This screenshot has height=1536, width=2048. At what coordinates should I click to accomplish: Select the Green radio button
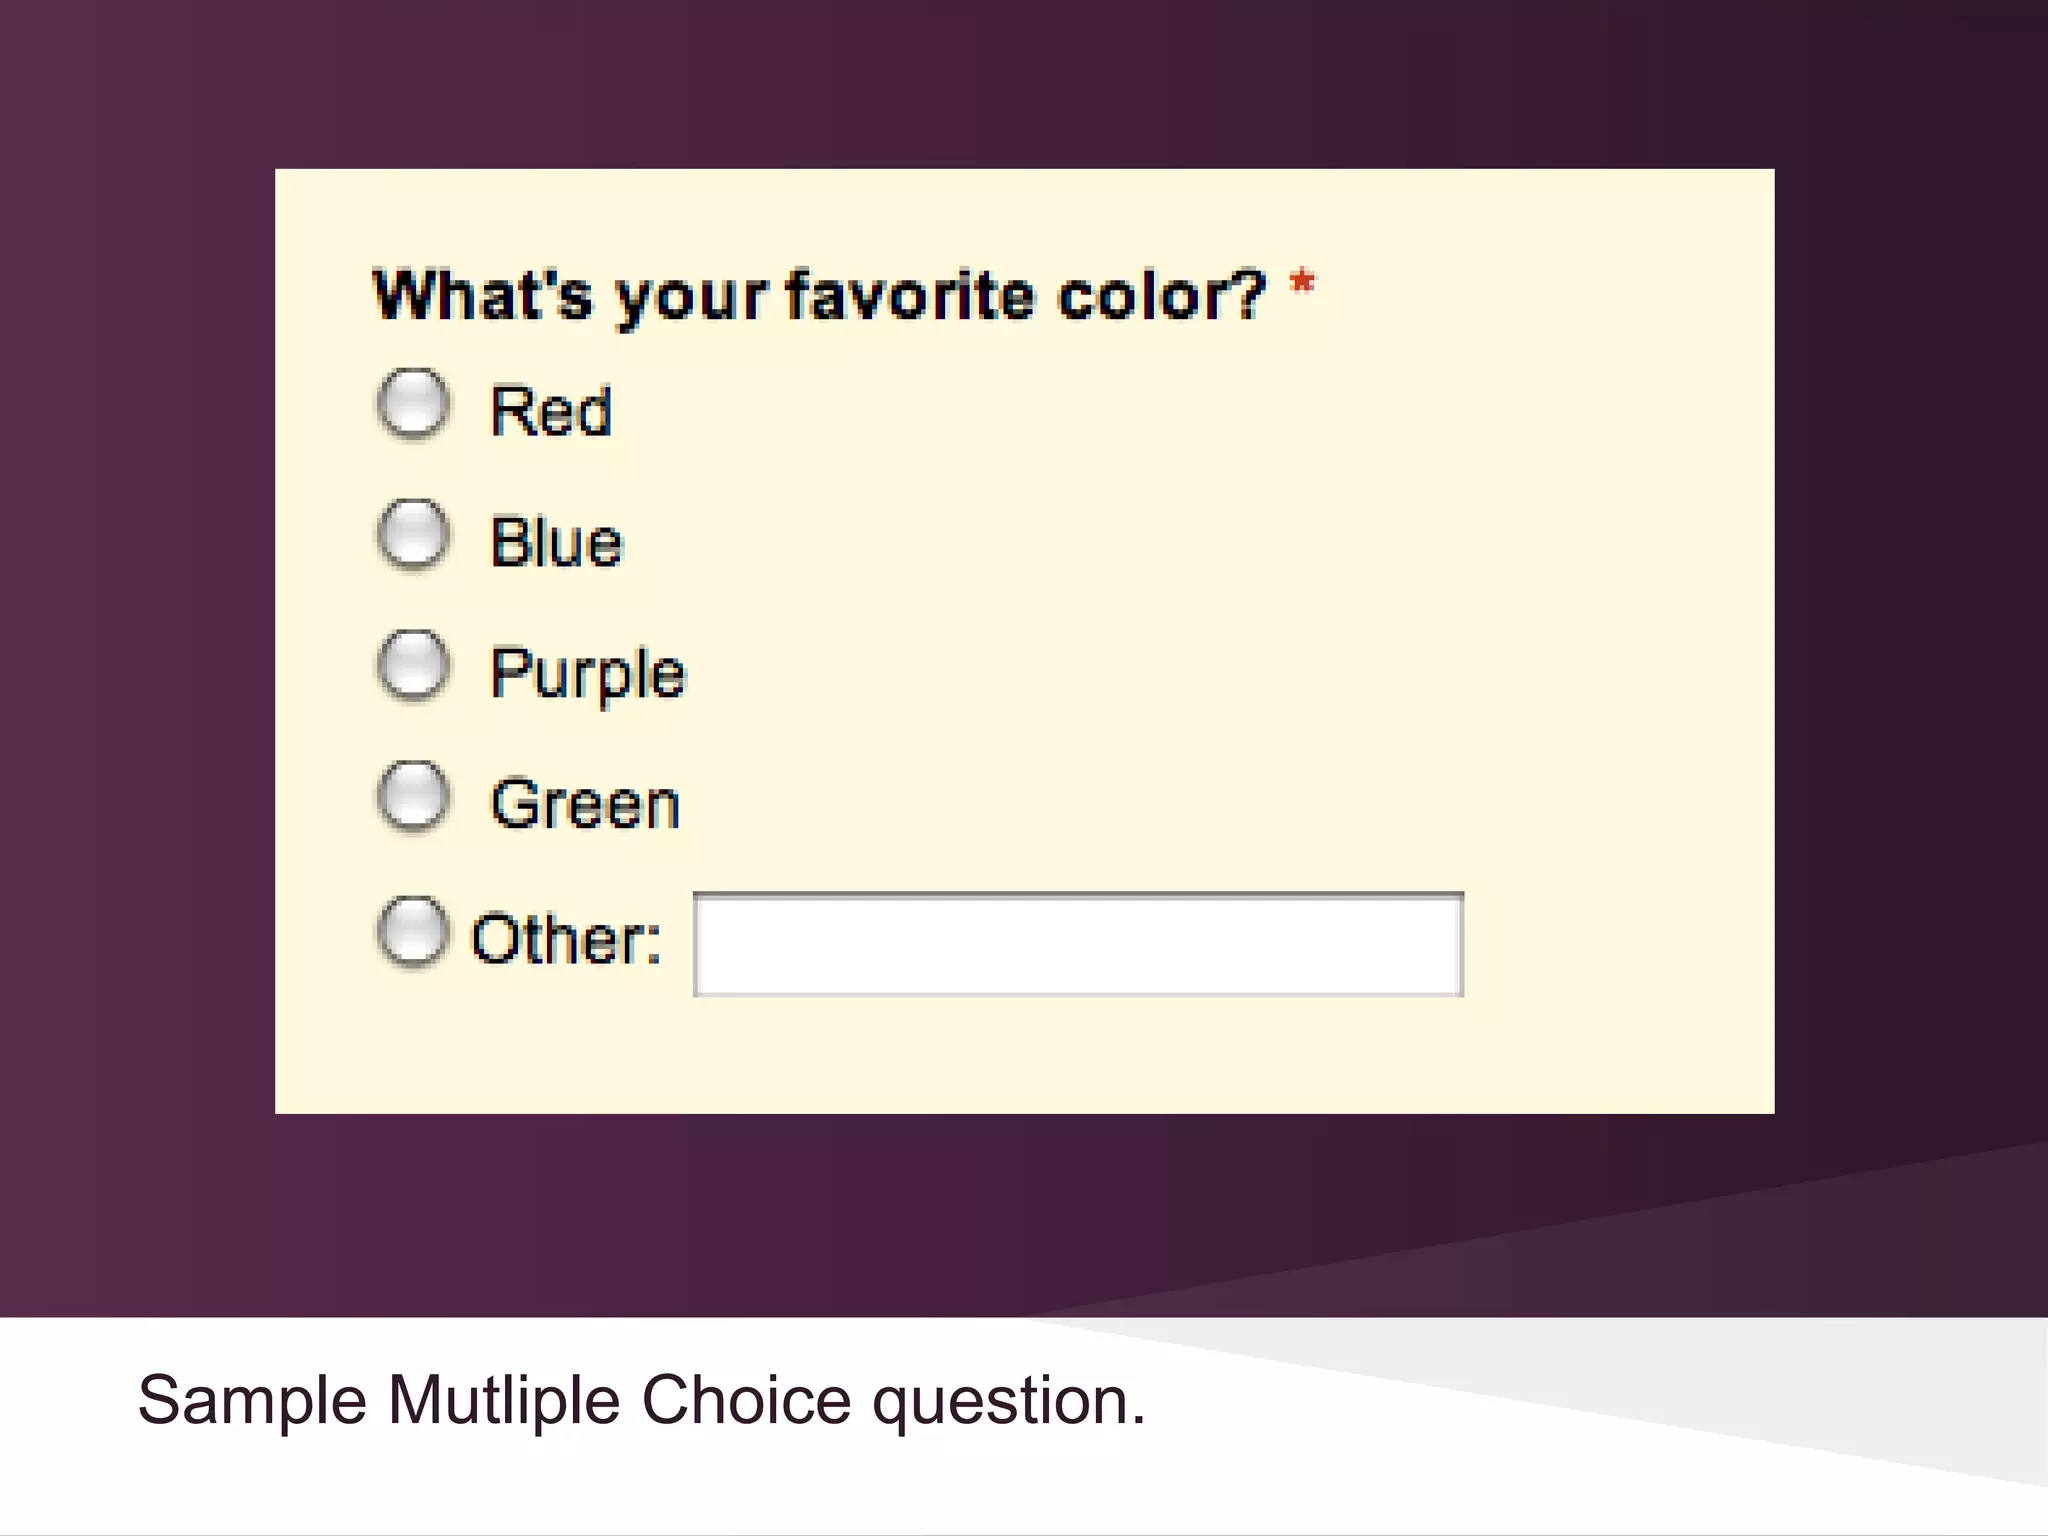tap(413, 797)
